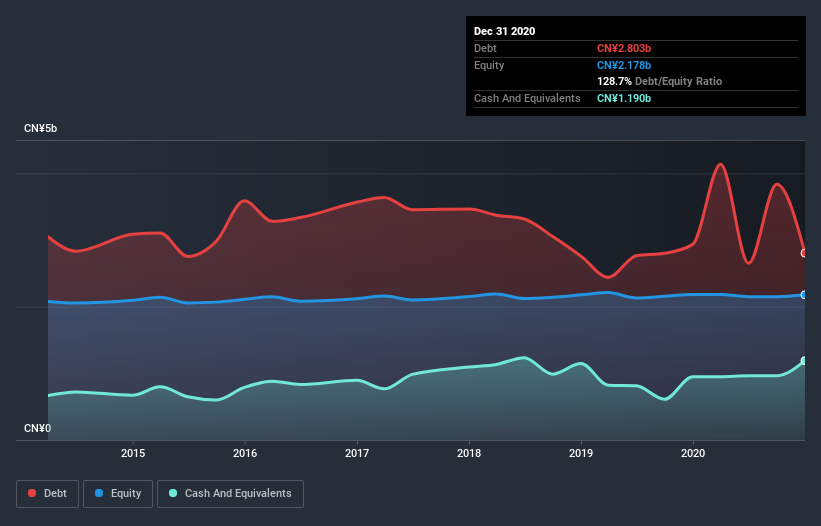Click the 2015 x-axis label
This screenshot has width=821, height=526.
coord(133,453)
